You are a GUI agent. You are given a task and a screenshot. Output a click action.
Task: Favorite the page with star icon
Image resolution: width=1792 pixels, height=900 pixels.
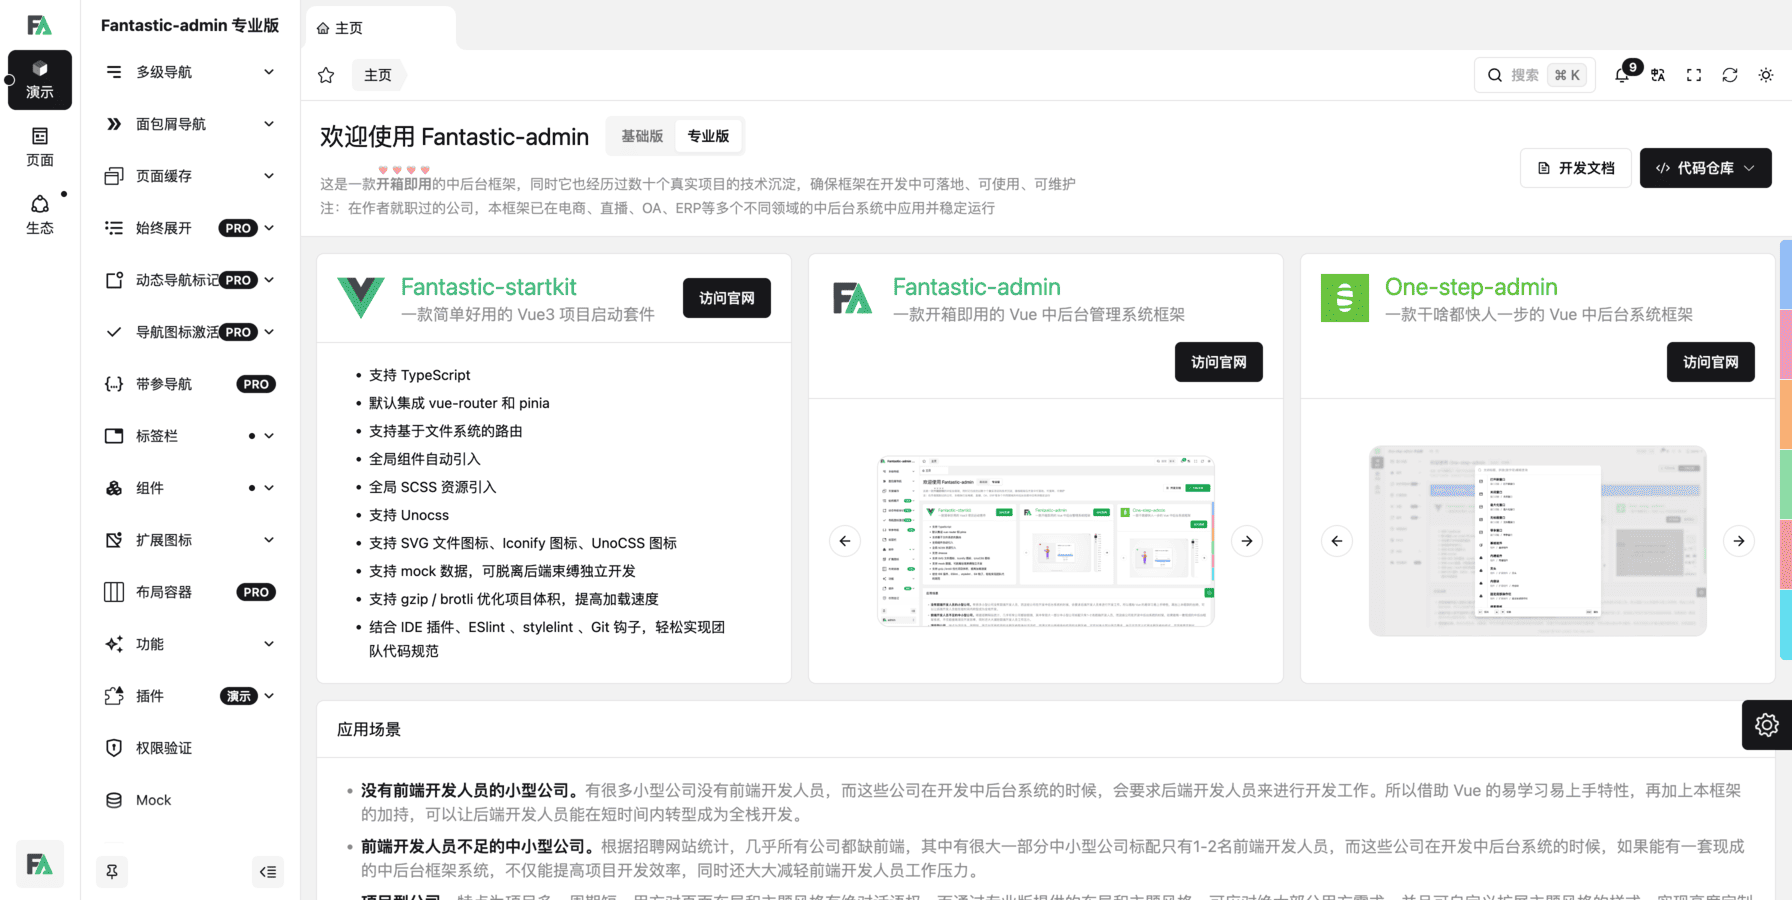tap(326, 75)
